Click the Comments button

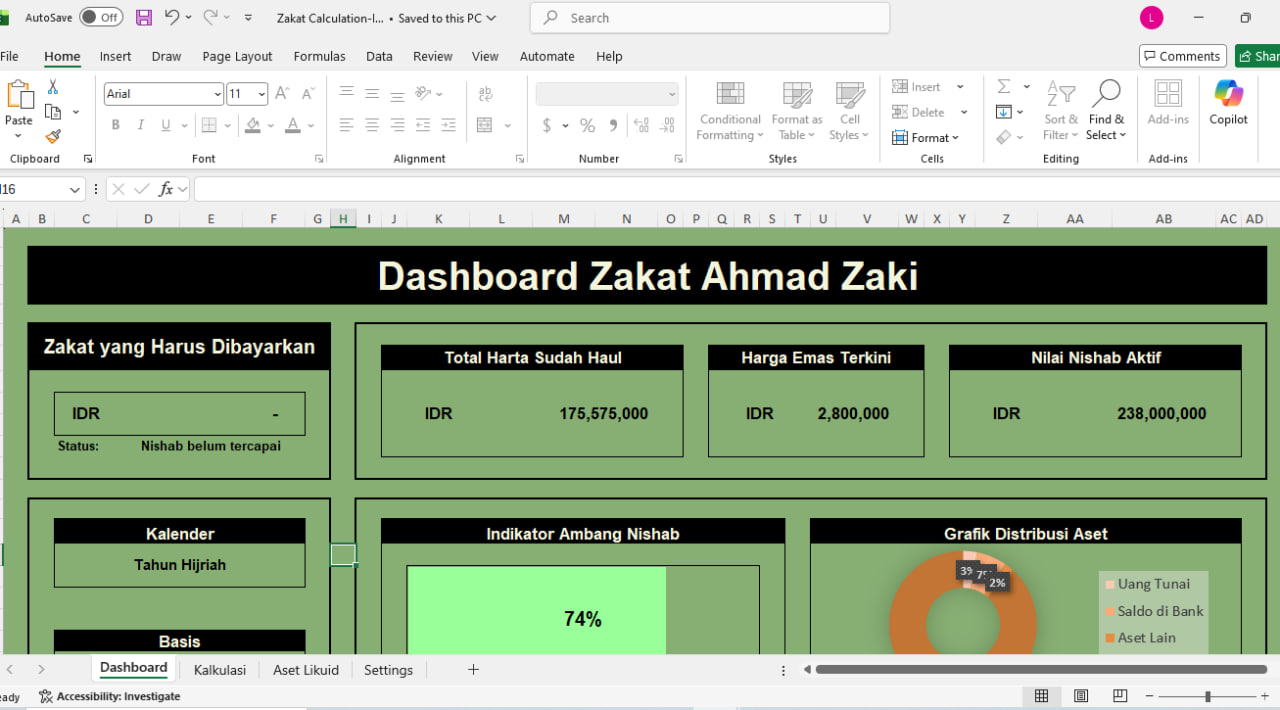tap(1182, 55)
